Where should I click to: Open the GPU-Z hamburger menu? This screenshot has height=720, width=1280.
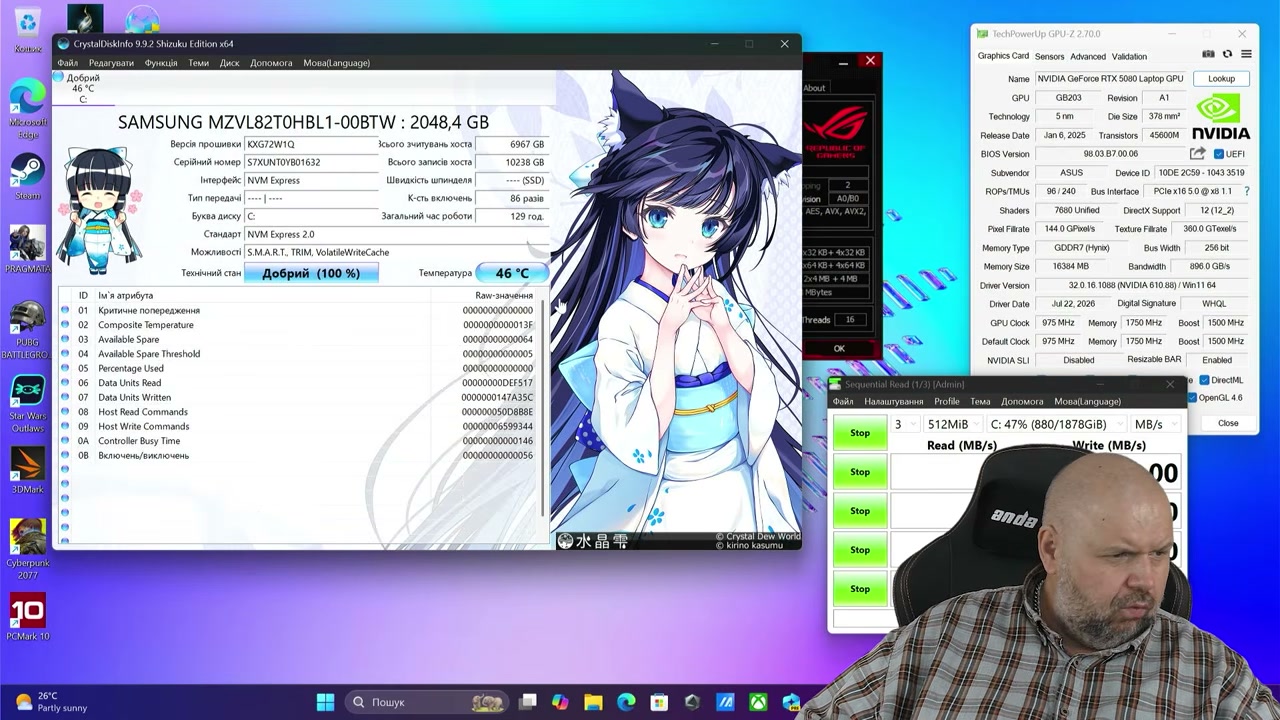1245,54
